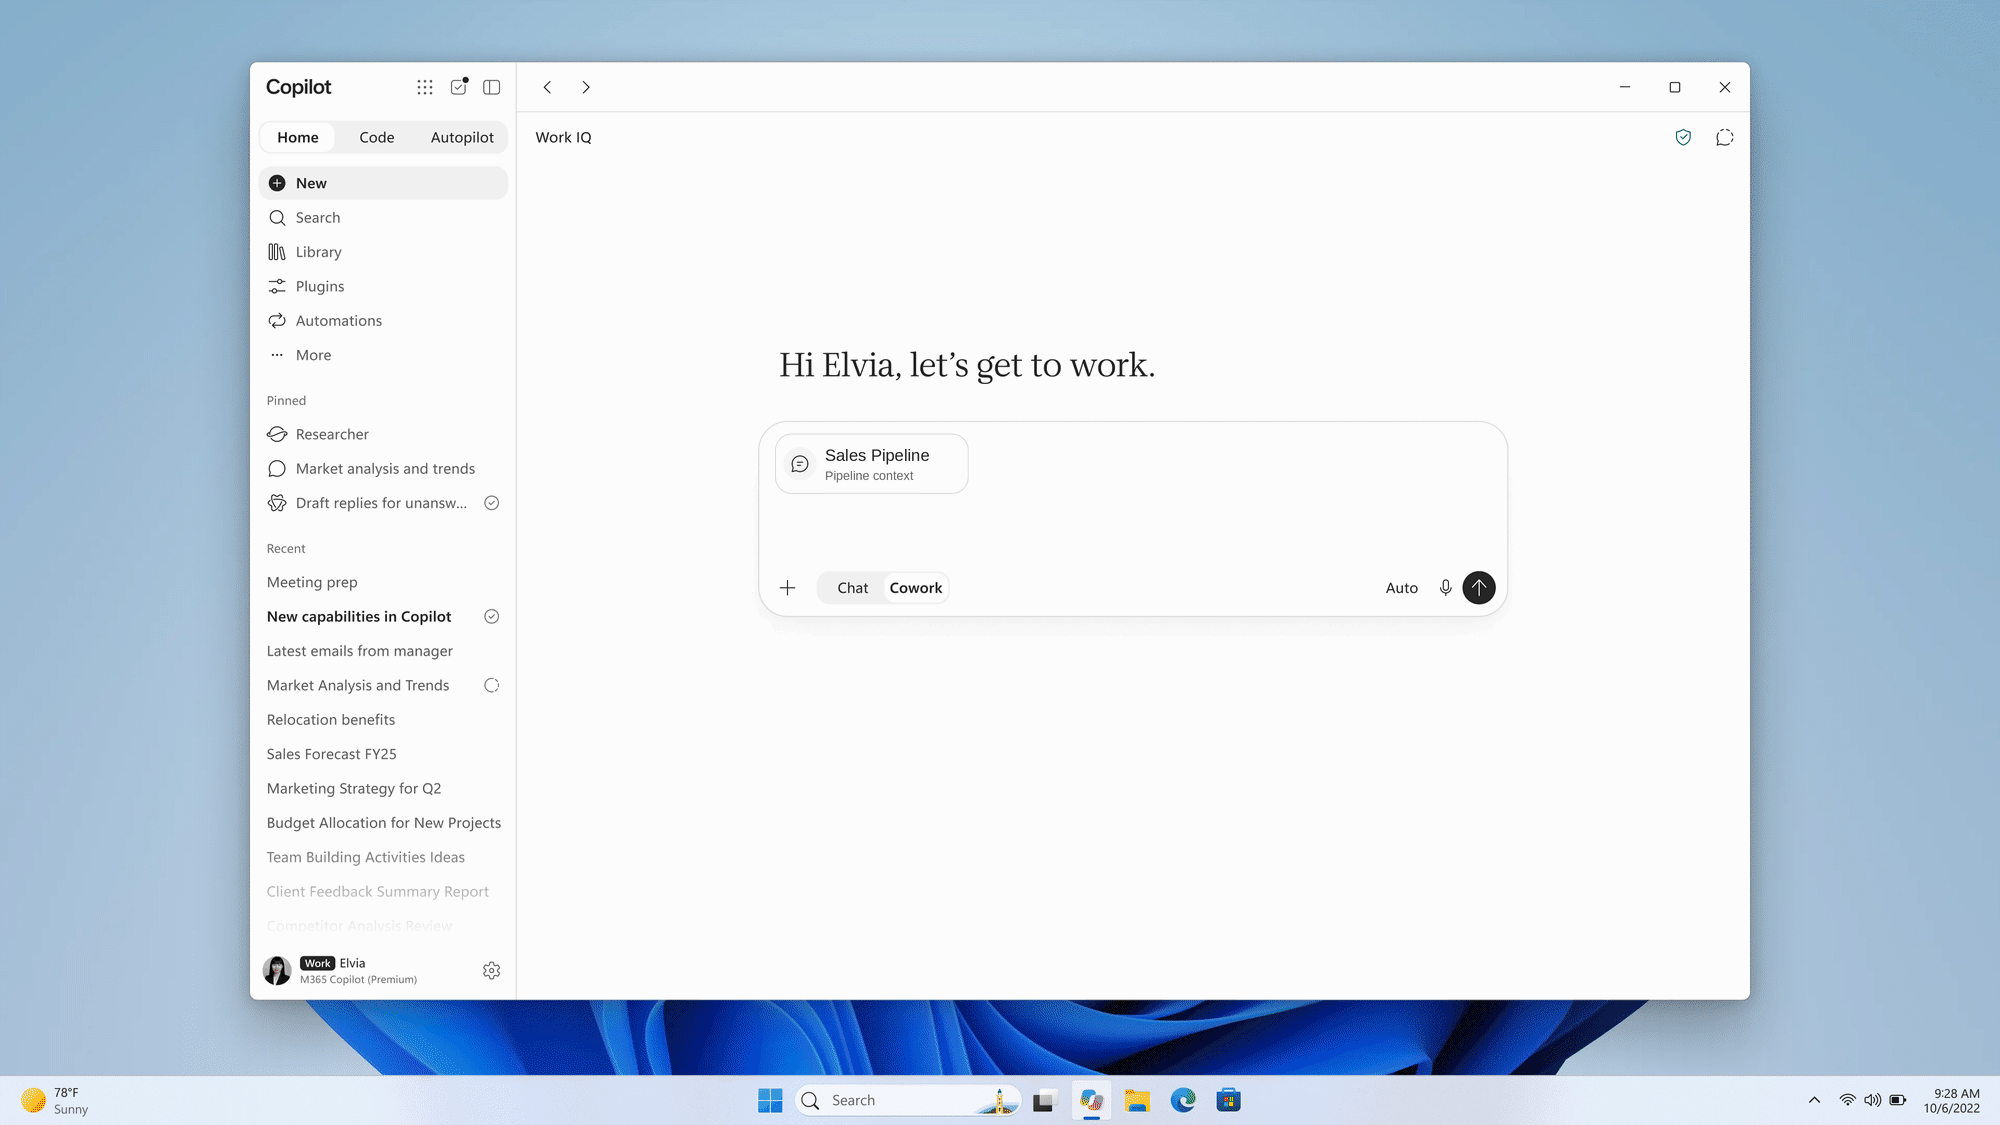The width and height of the screenshot is (2000, 1125).
Task: Select the Home tab
Action: [298, 137]
